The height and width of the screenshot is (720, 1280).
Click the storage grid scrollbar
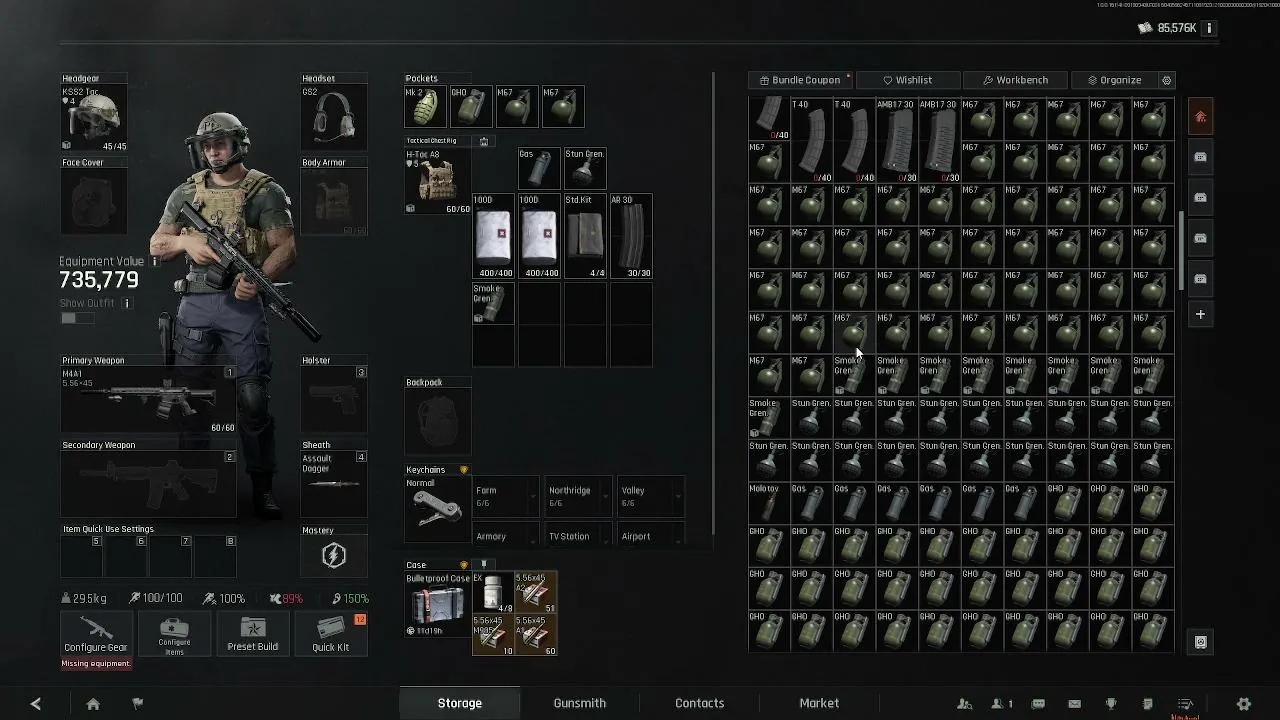pyautogui.click(x=1181, y=251)
